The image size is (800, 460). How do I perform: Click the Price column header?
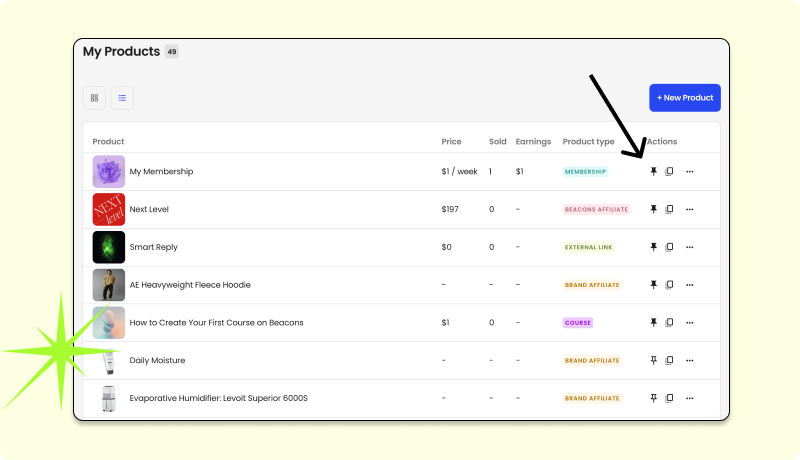click(451, 142)
